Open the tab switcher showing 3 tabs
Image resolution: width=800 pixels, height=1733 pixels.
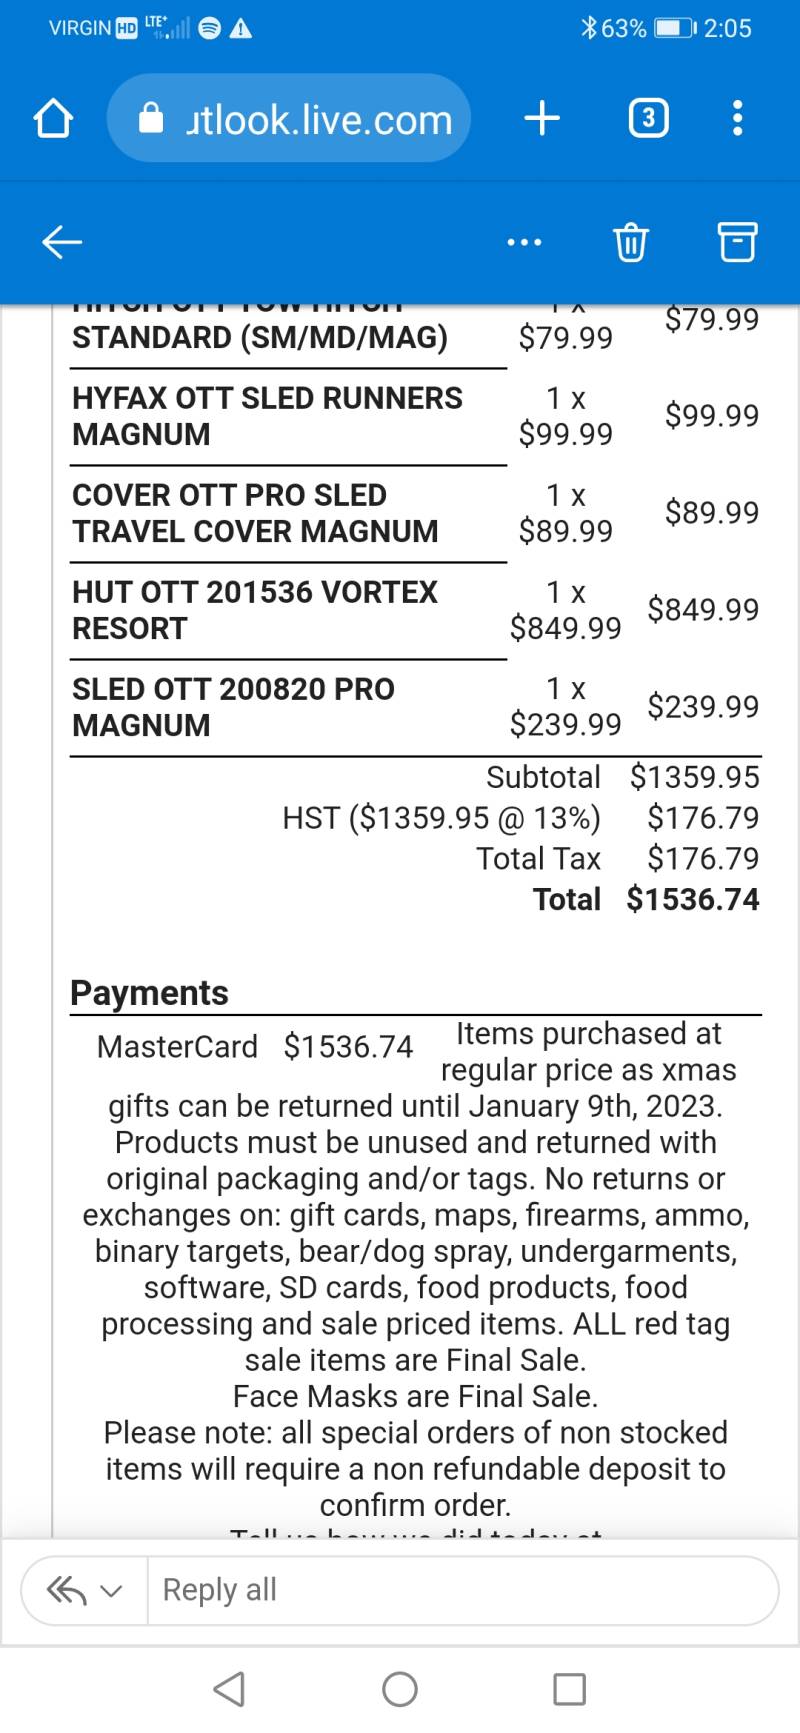pyautogui.click(x=648, y=119)
